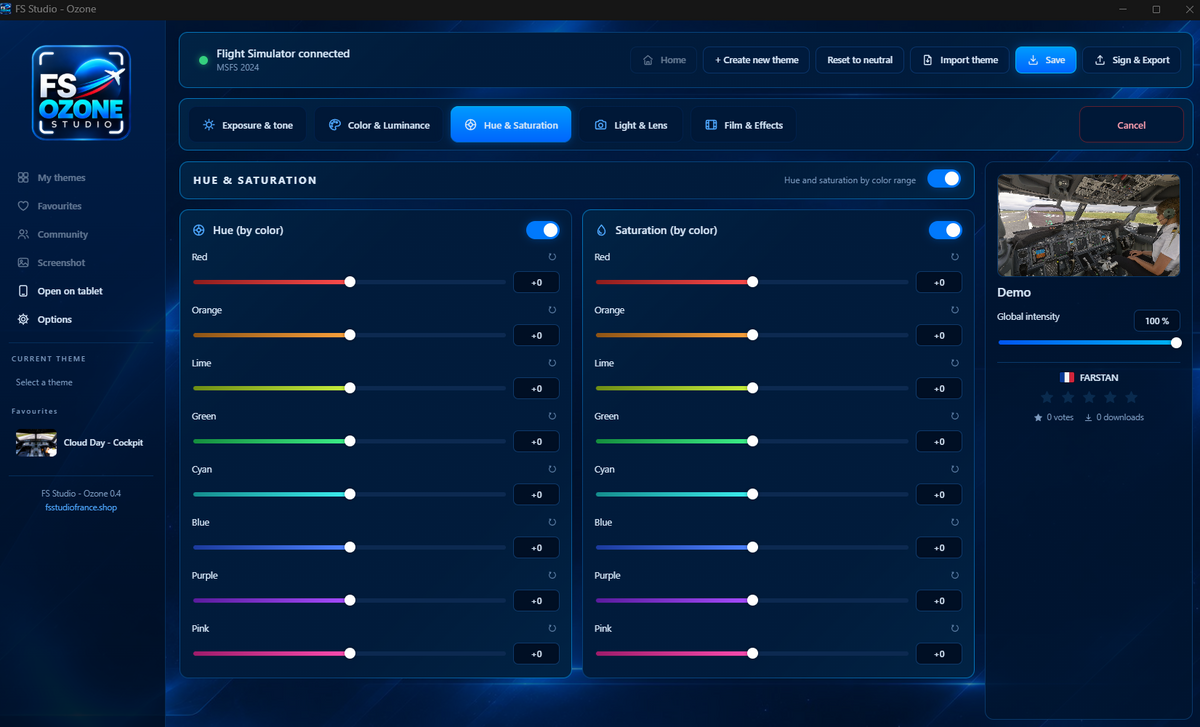This screenshot has width=1200, height=727.
Task: Cancel the theme editing
Action: click(x=1131, y=125)
